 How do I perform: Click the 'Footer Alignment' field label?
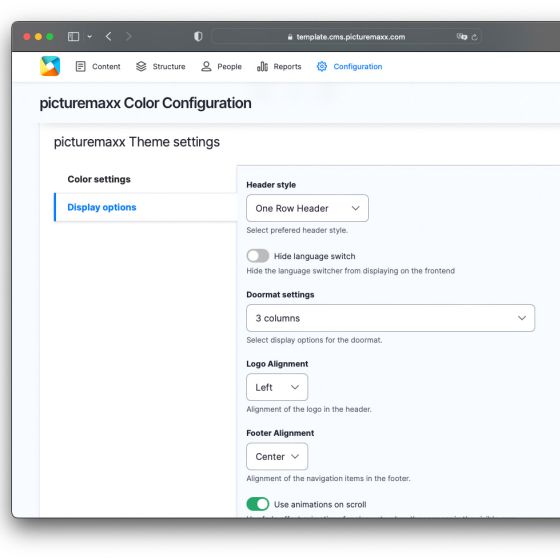[280, 433]
